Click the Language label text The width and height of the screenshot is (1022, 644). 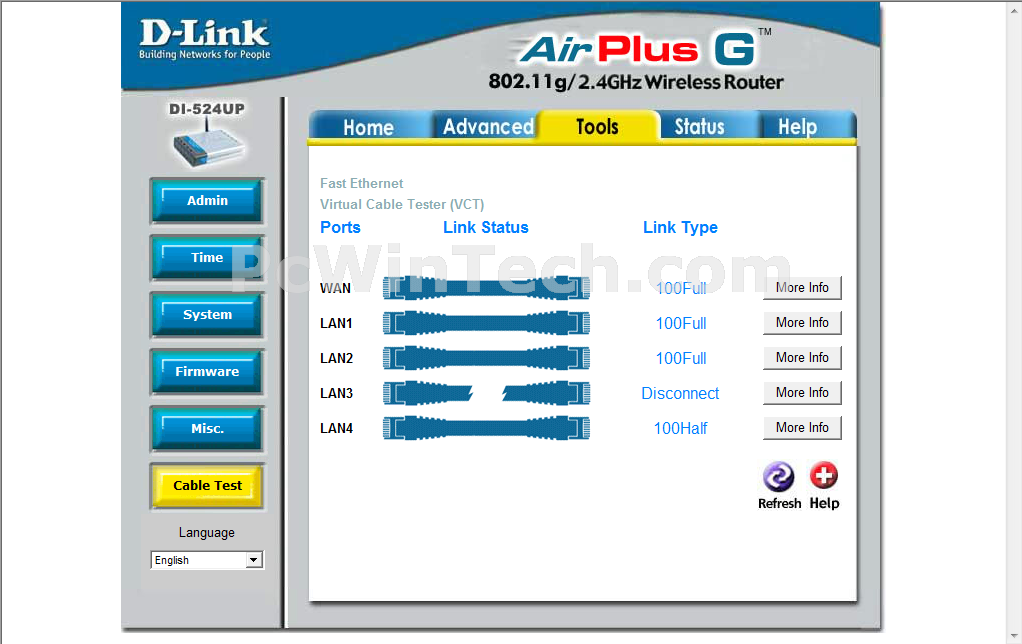[x=207, y=533]
